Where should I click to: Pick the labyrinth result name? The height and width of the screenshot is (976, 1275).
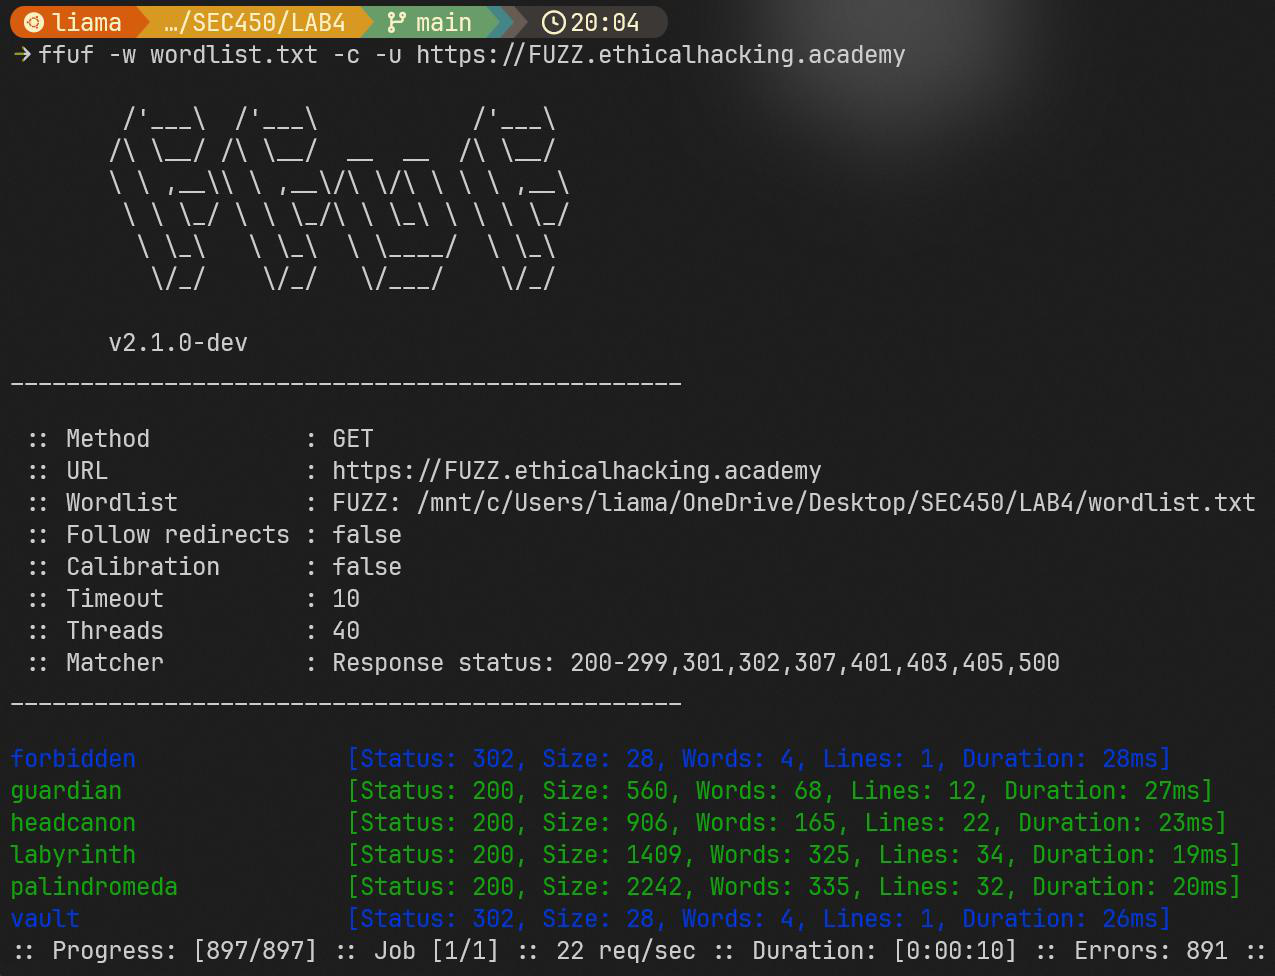pyautogui.click(x=73, y=855)
